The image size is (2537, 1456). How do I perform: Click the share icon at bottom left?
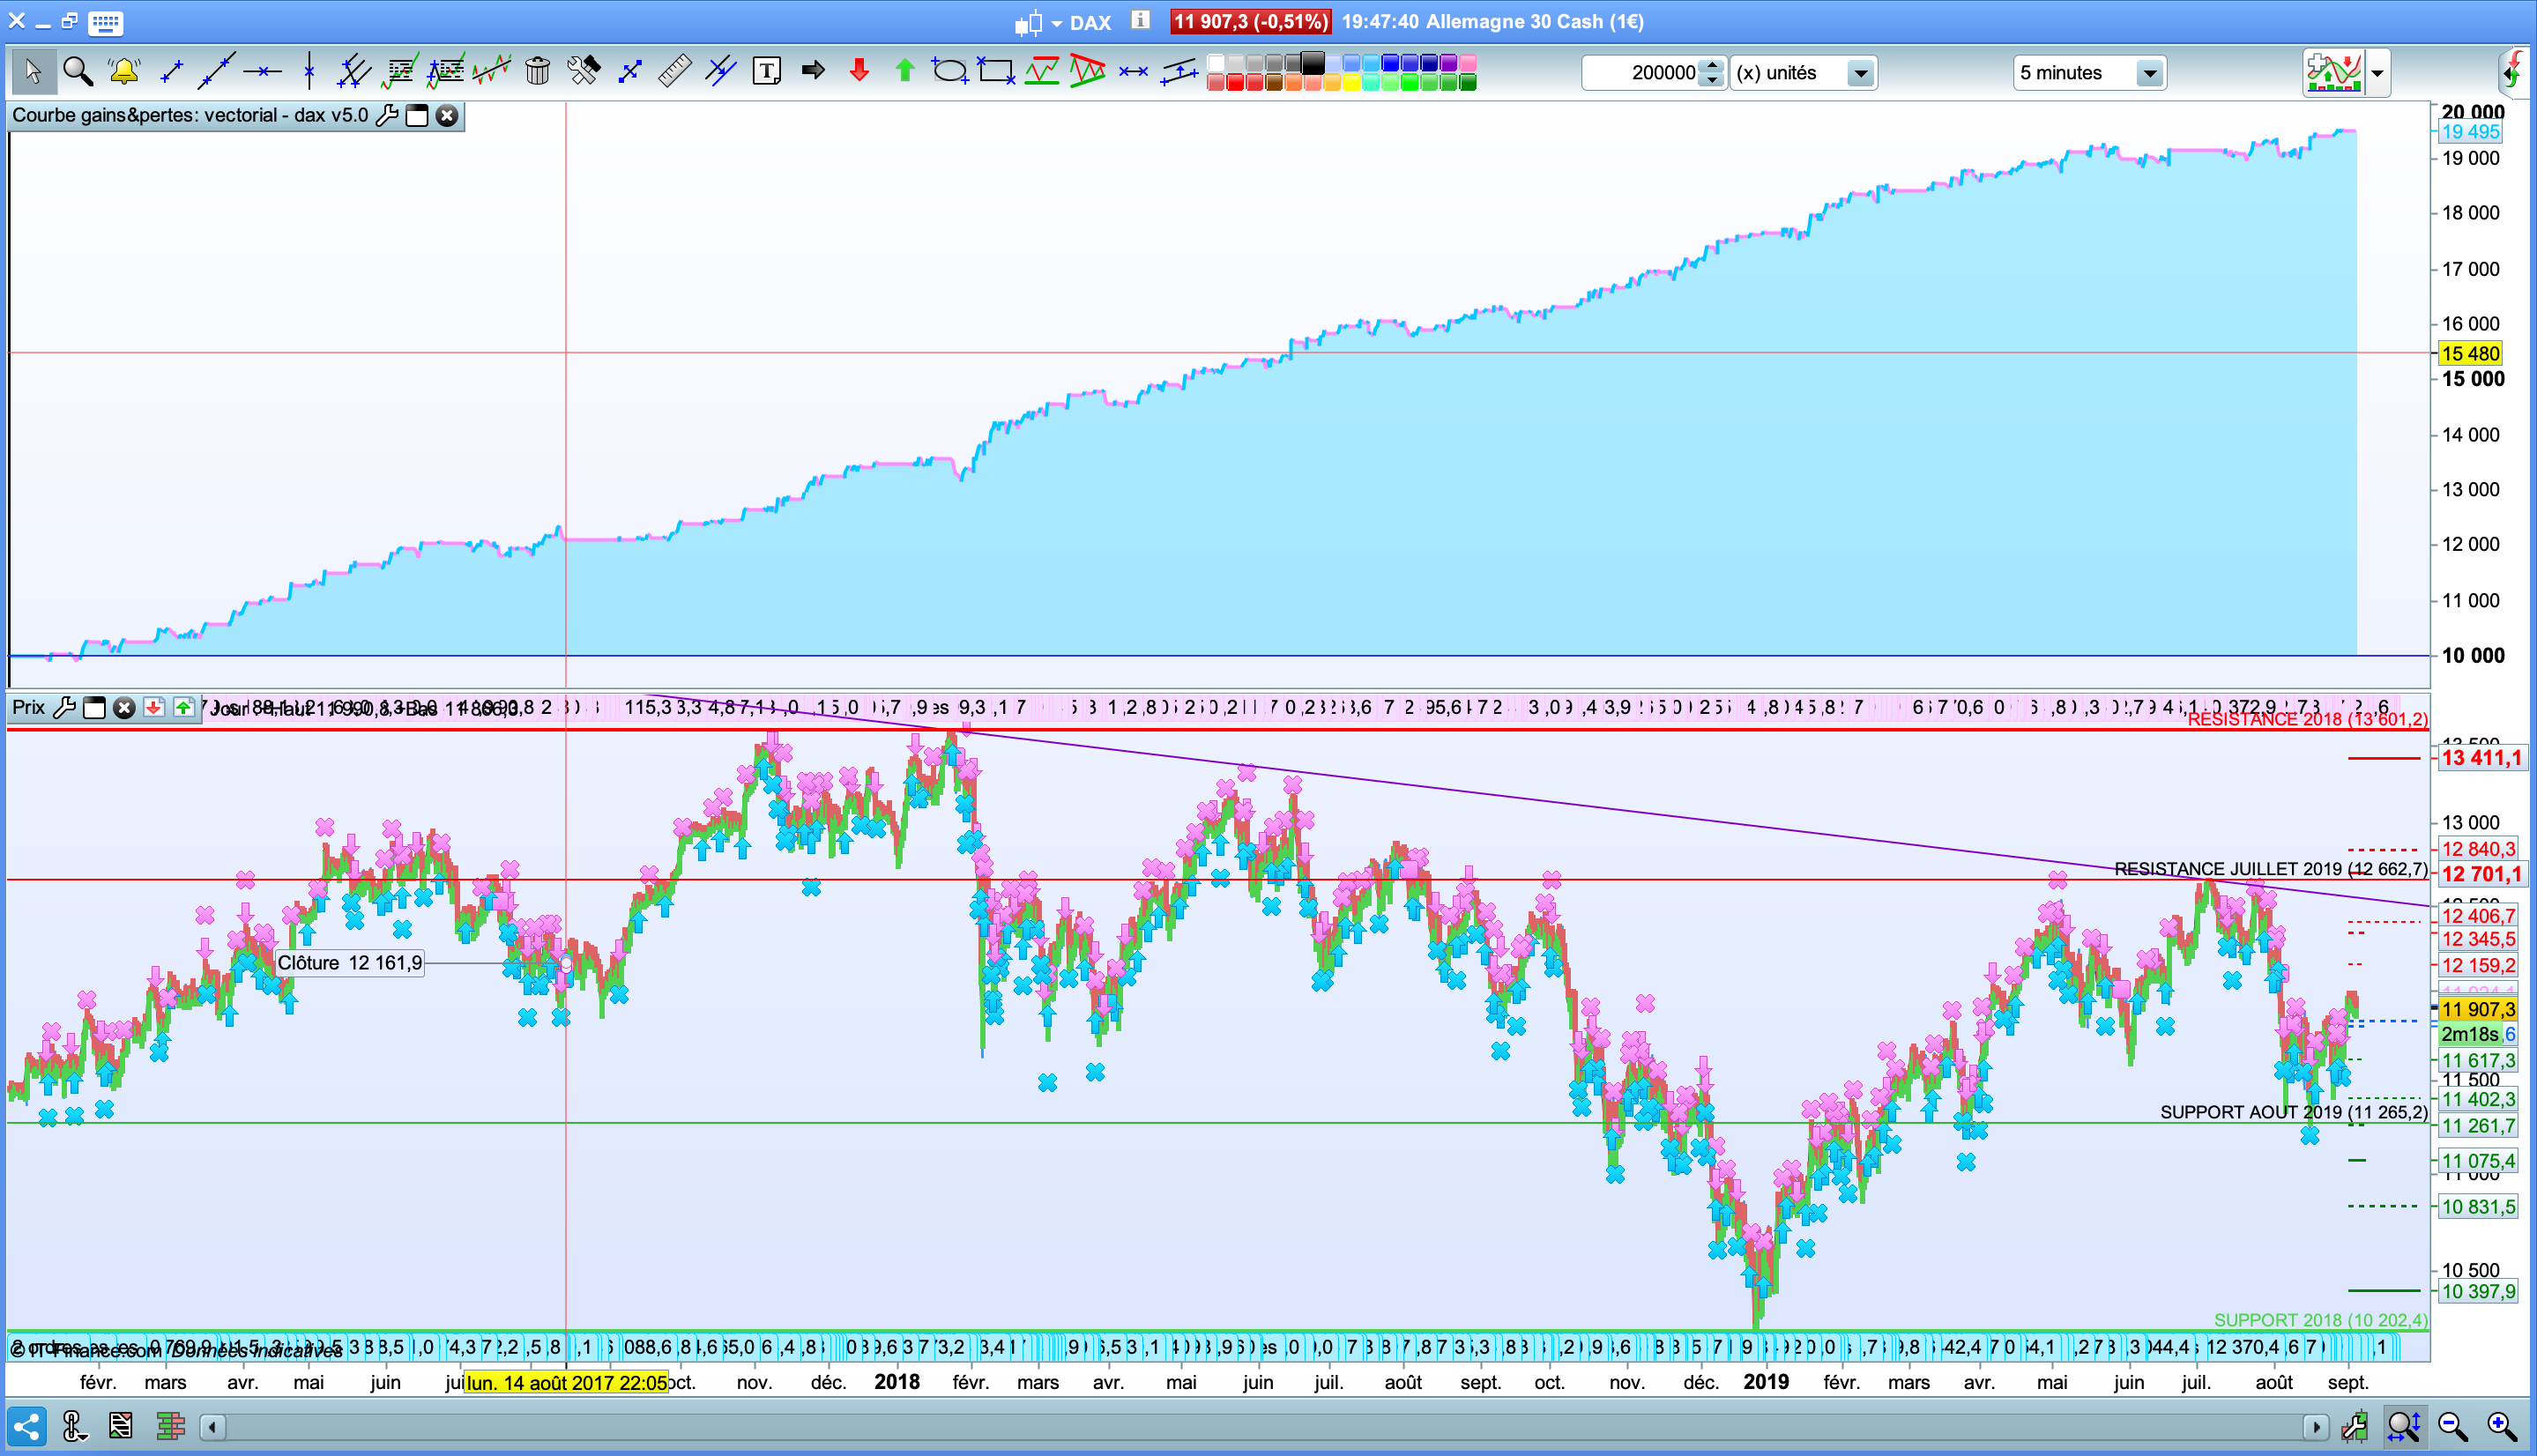tap(27, 1426)
